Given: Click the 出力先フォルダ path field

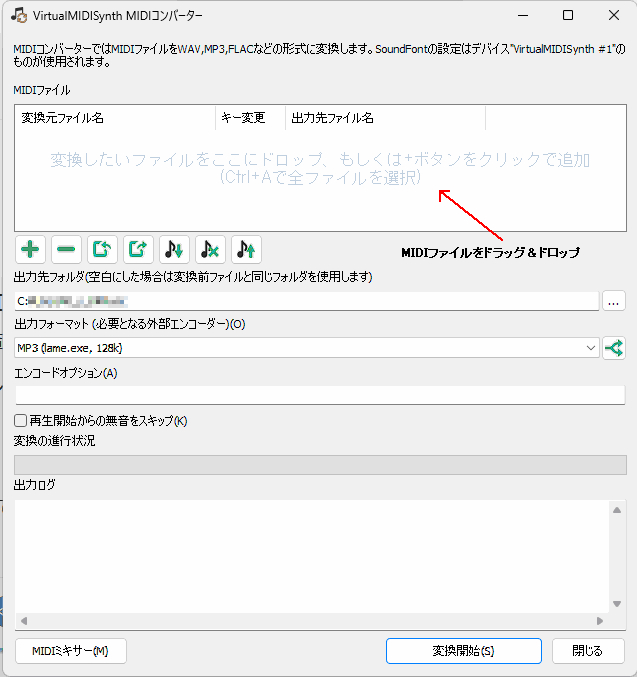Looking at the screenshot, I should point(307,301).
